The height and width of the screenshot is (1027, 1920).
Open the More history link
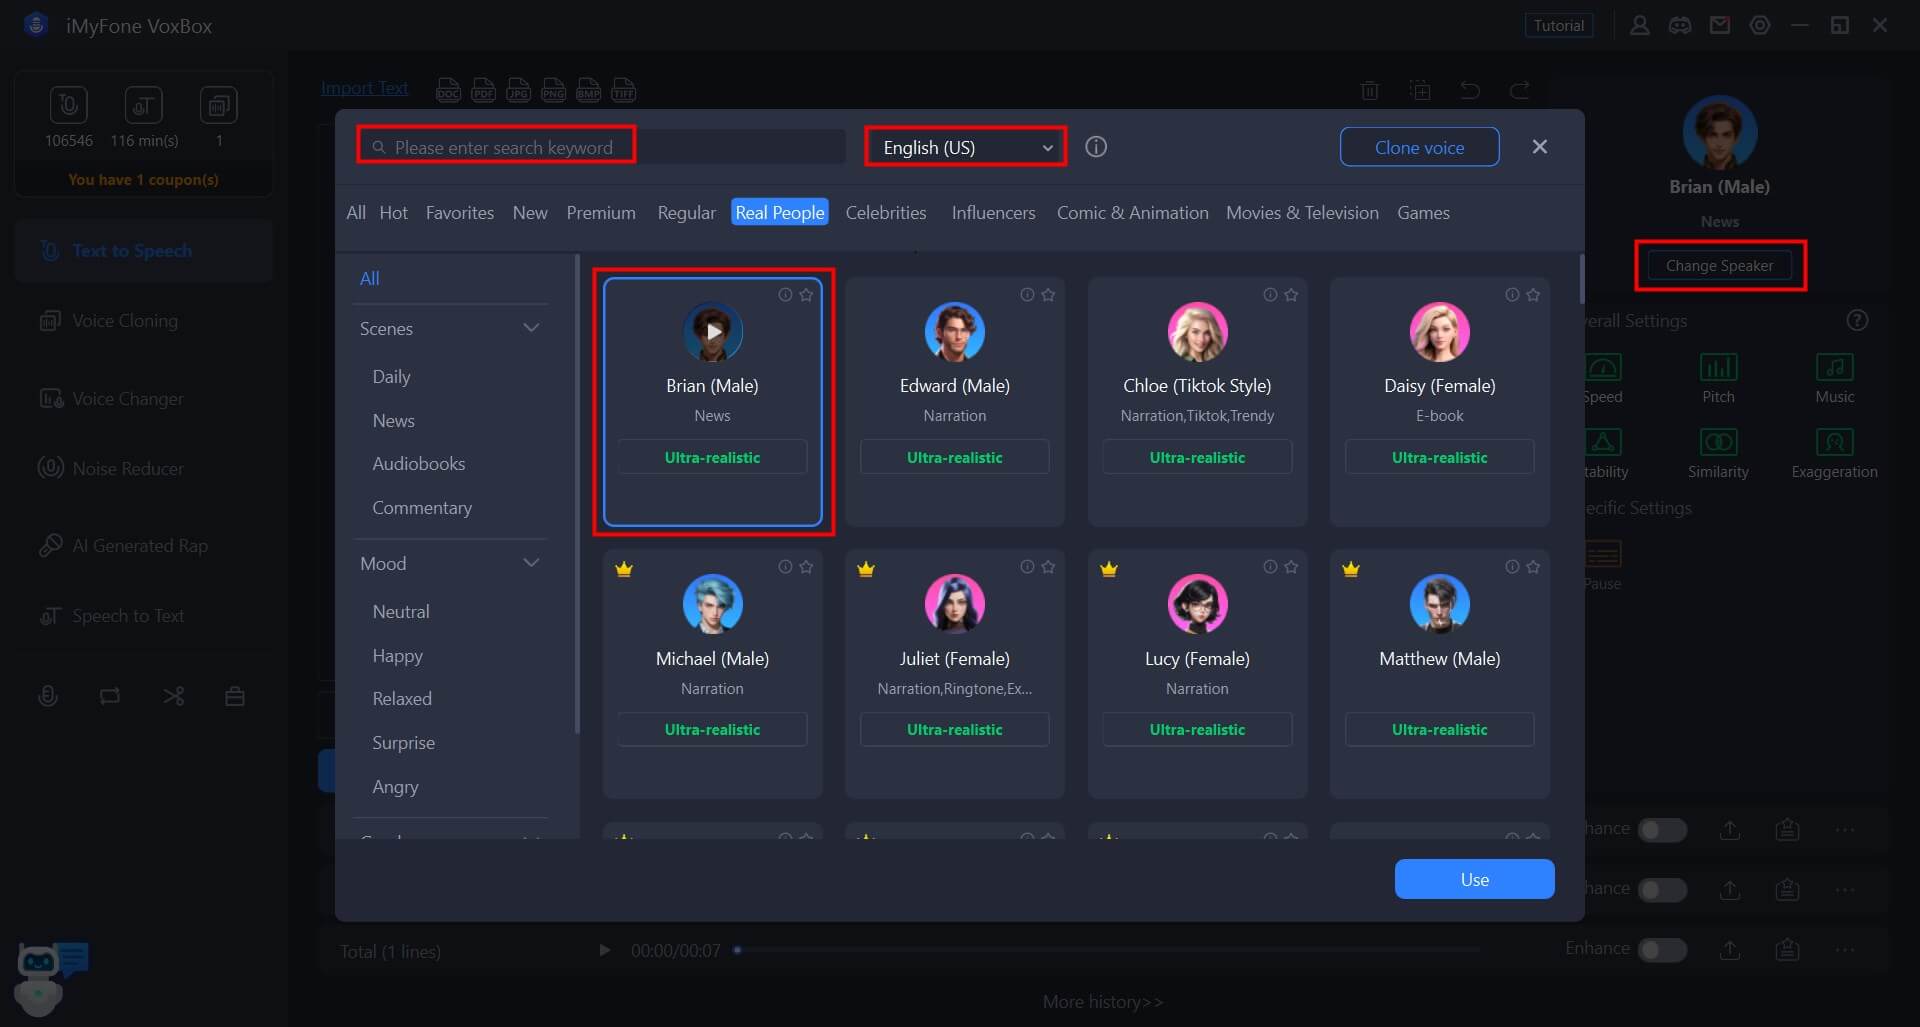[1103, 1001]
